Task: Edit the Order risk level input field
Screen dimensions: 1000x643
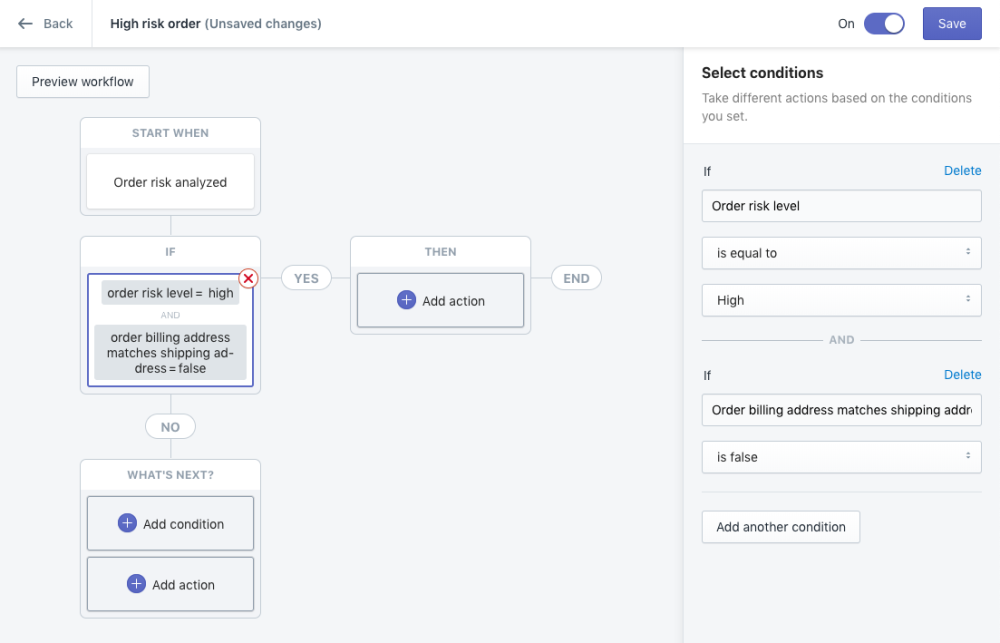Action: [841, 206]
